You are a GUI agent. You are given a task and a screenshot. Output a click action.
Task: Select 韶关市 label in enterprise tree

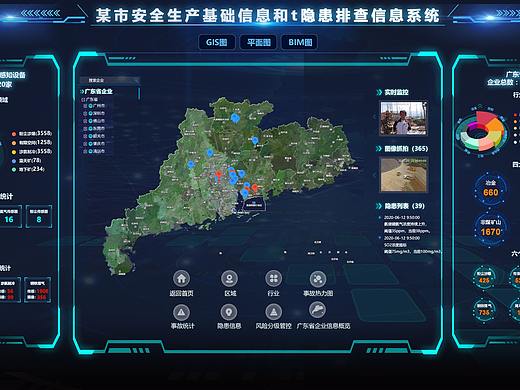(99, 136)
